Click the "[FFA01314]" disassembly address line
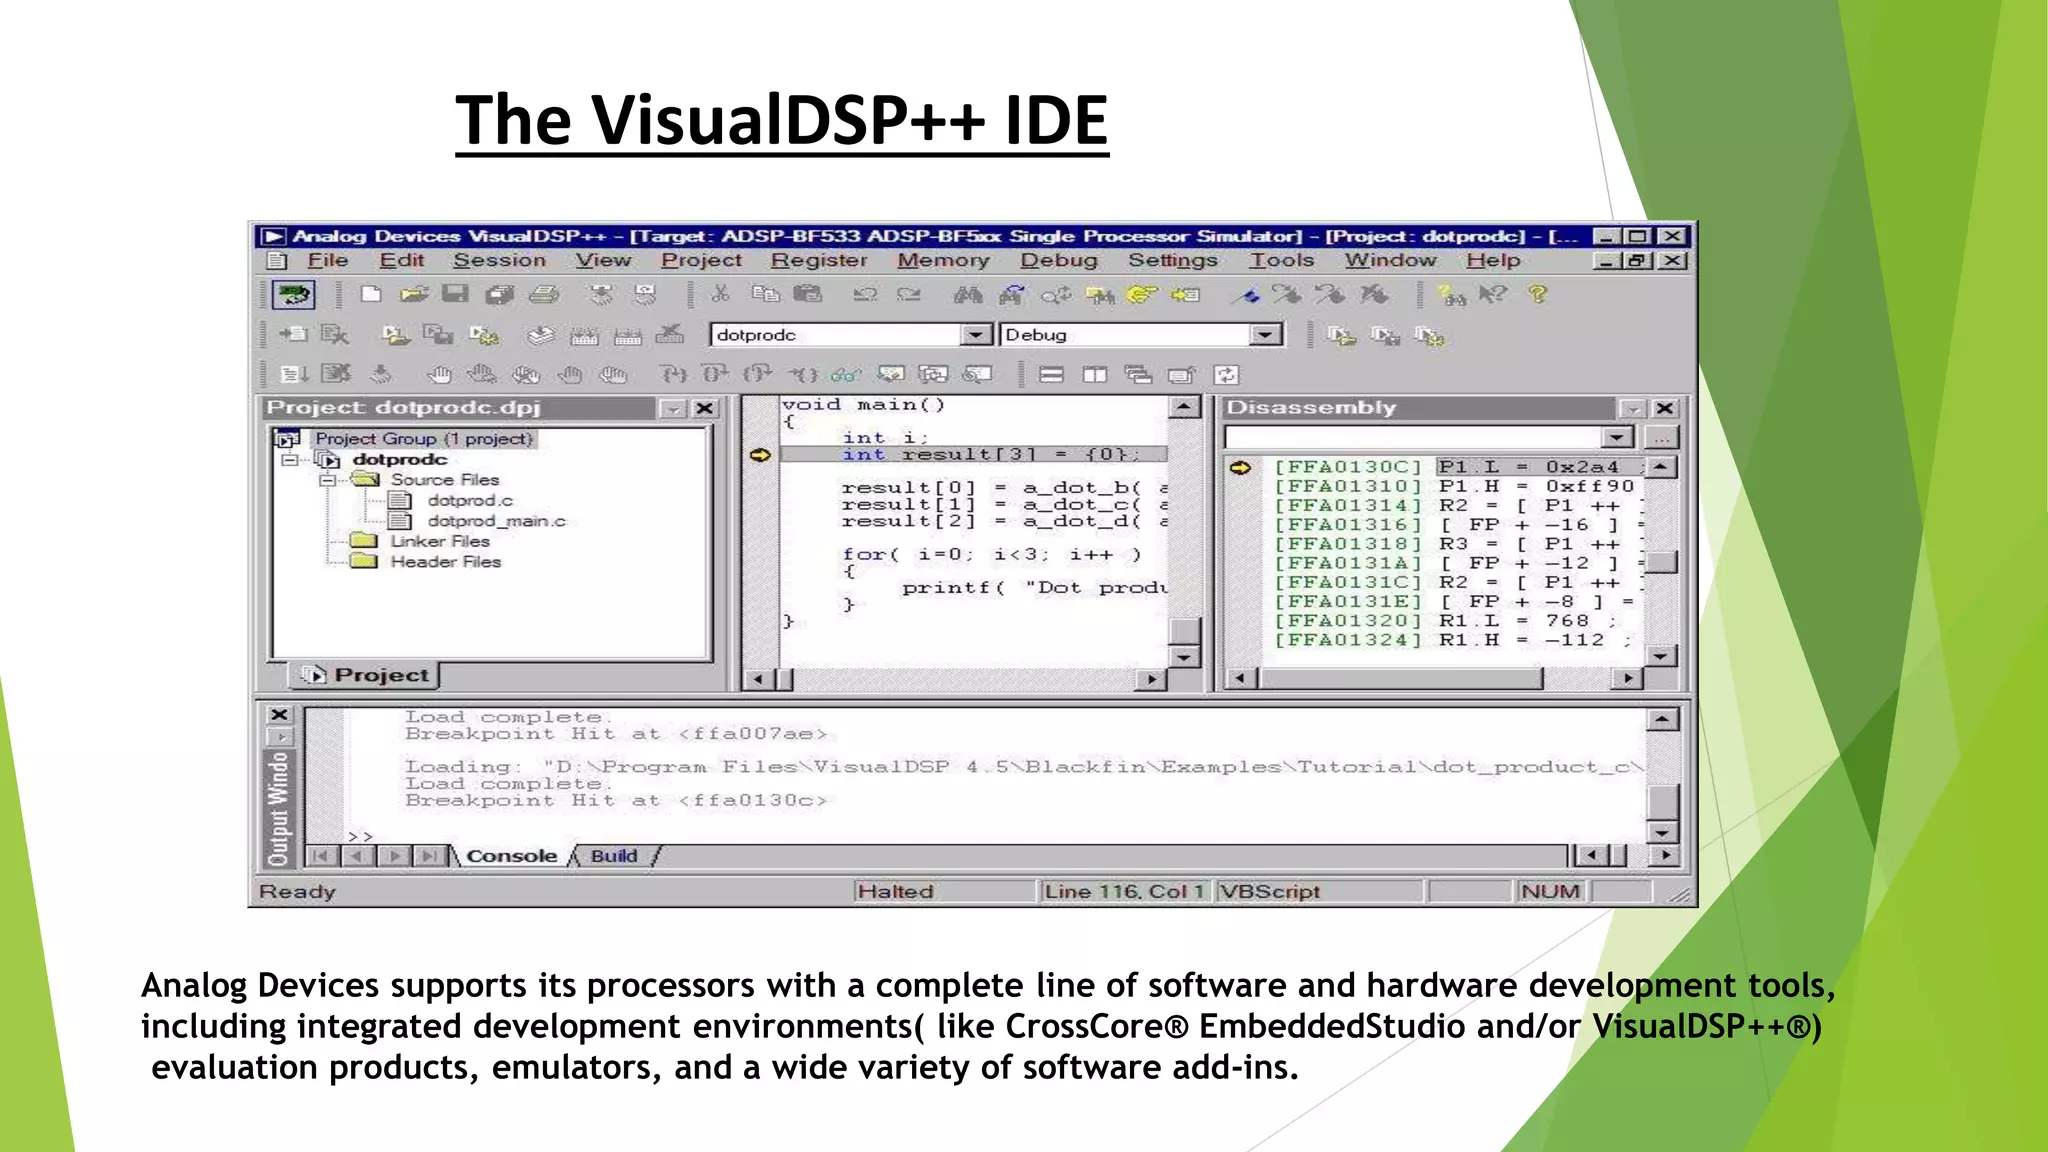2048x1152 pixels. point(1346,506)
